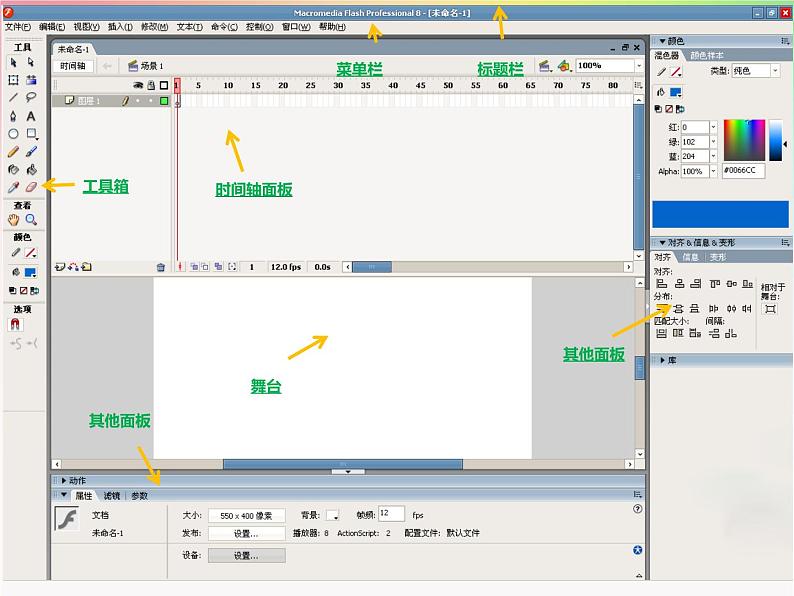
Task: Select the Zoom magnifier tool
Action: (x=31, y=219)
